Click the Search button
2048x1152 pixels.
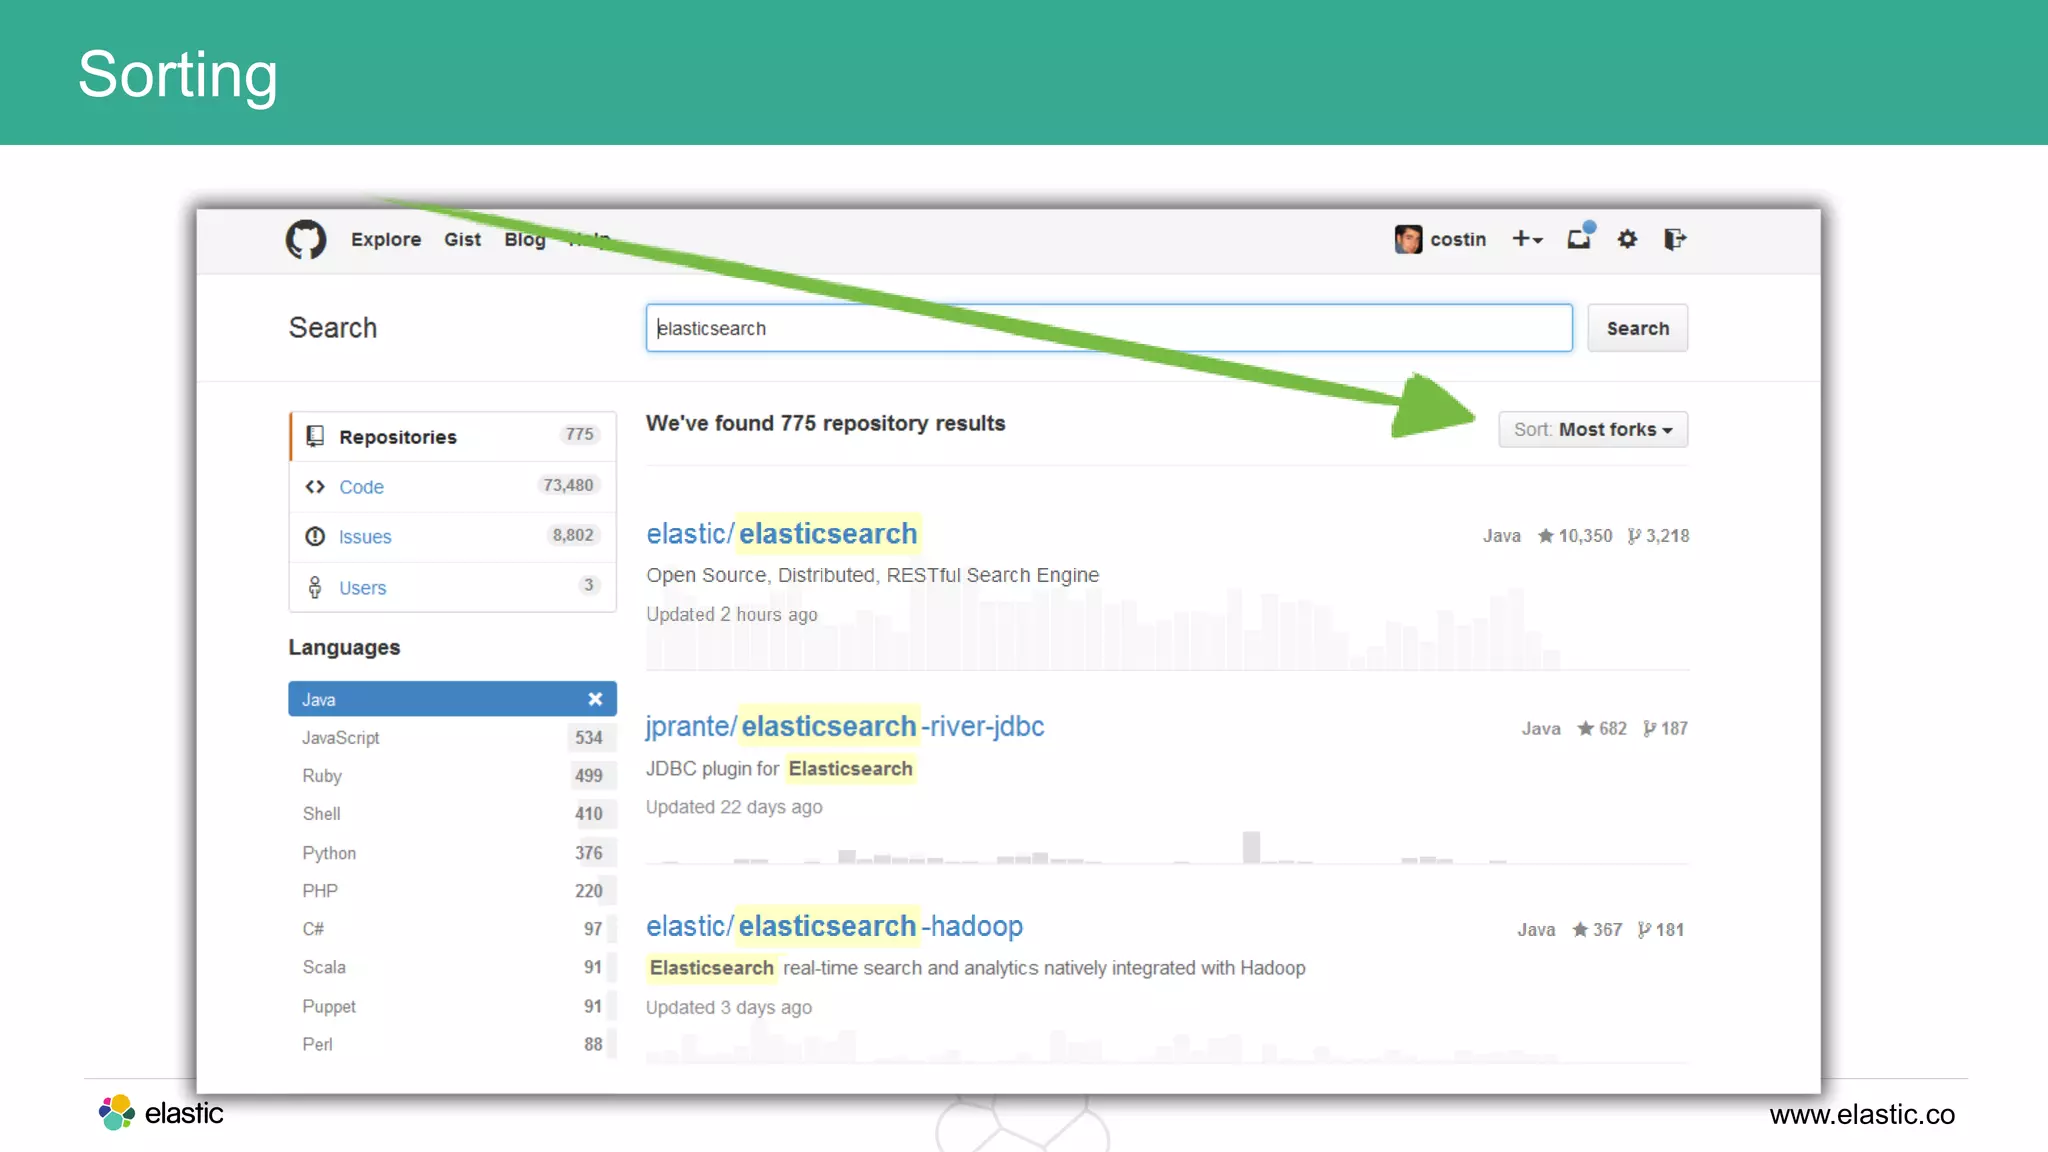(x=1638, y=328)
